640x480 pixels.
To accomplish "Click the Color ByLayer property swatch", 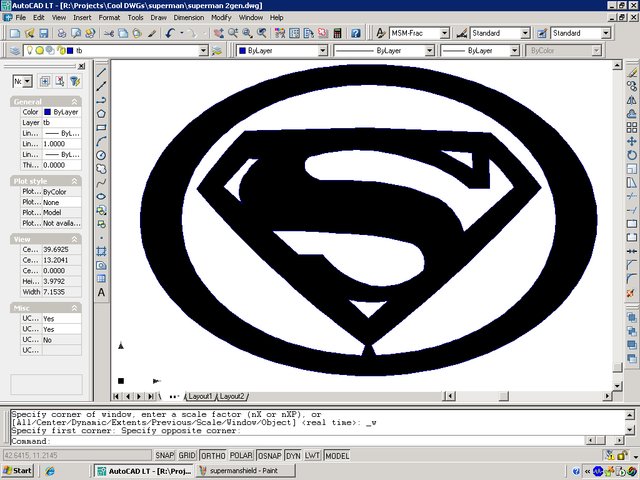I will 47,112.
